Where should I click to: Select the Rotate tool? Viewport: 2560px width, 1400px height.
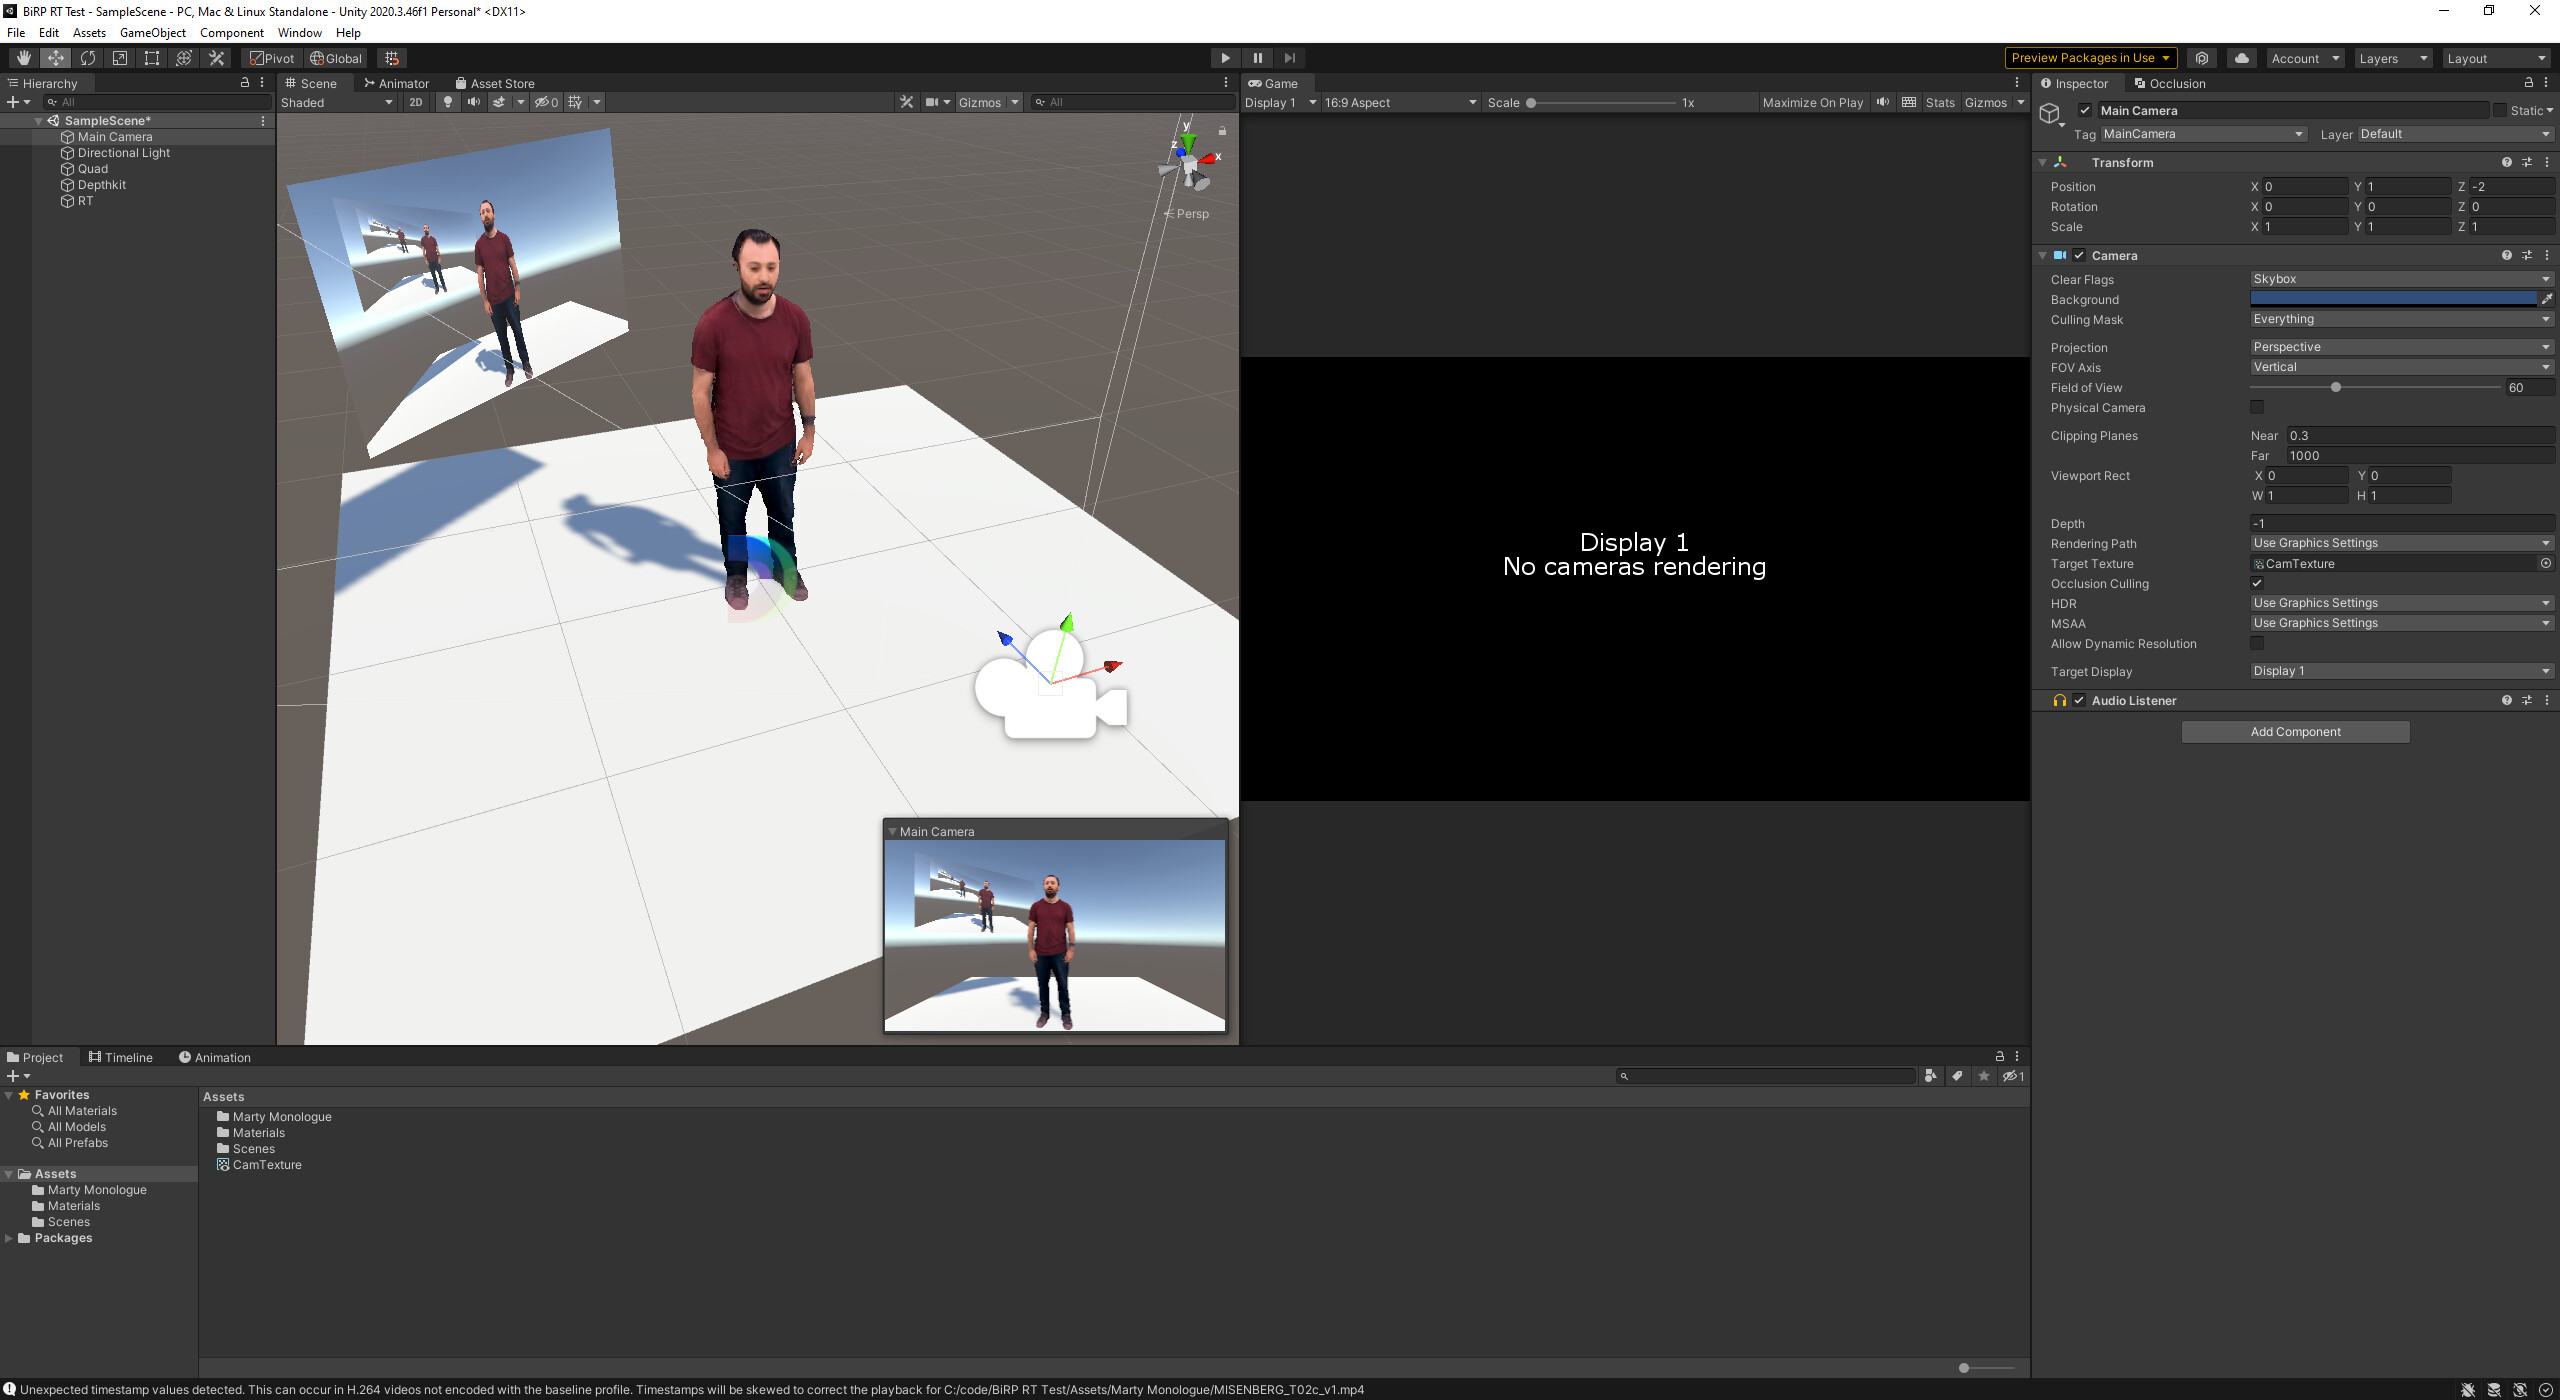point(88,58)
